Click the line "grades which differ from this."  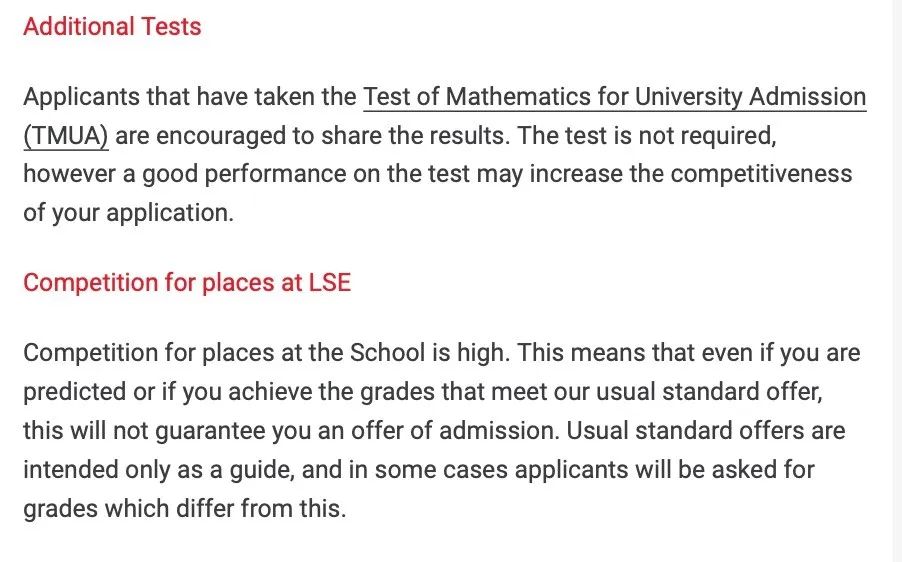pos(184,508)
